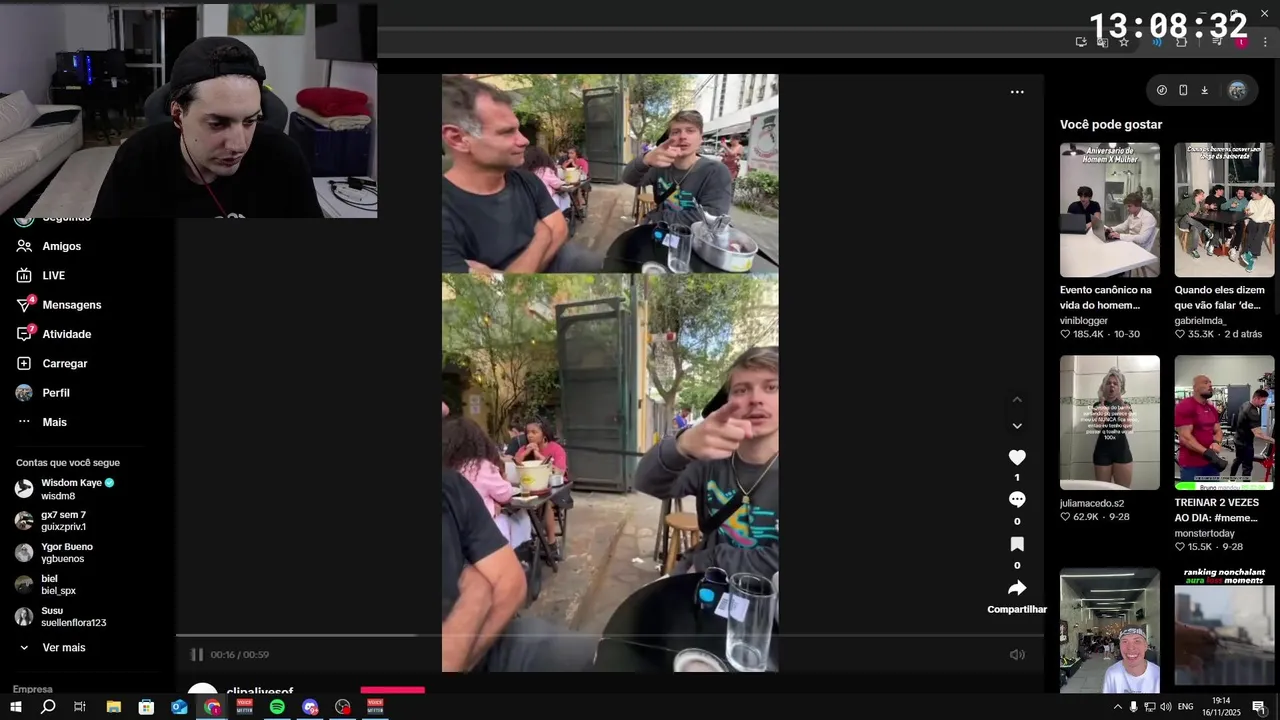
Task: Open the browser three-dot menu
Action: pos(1265,42)
